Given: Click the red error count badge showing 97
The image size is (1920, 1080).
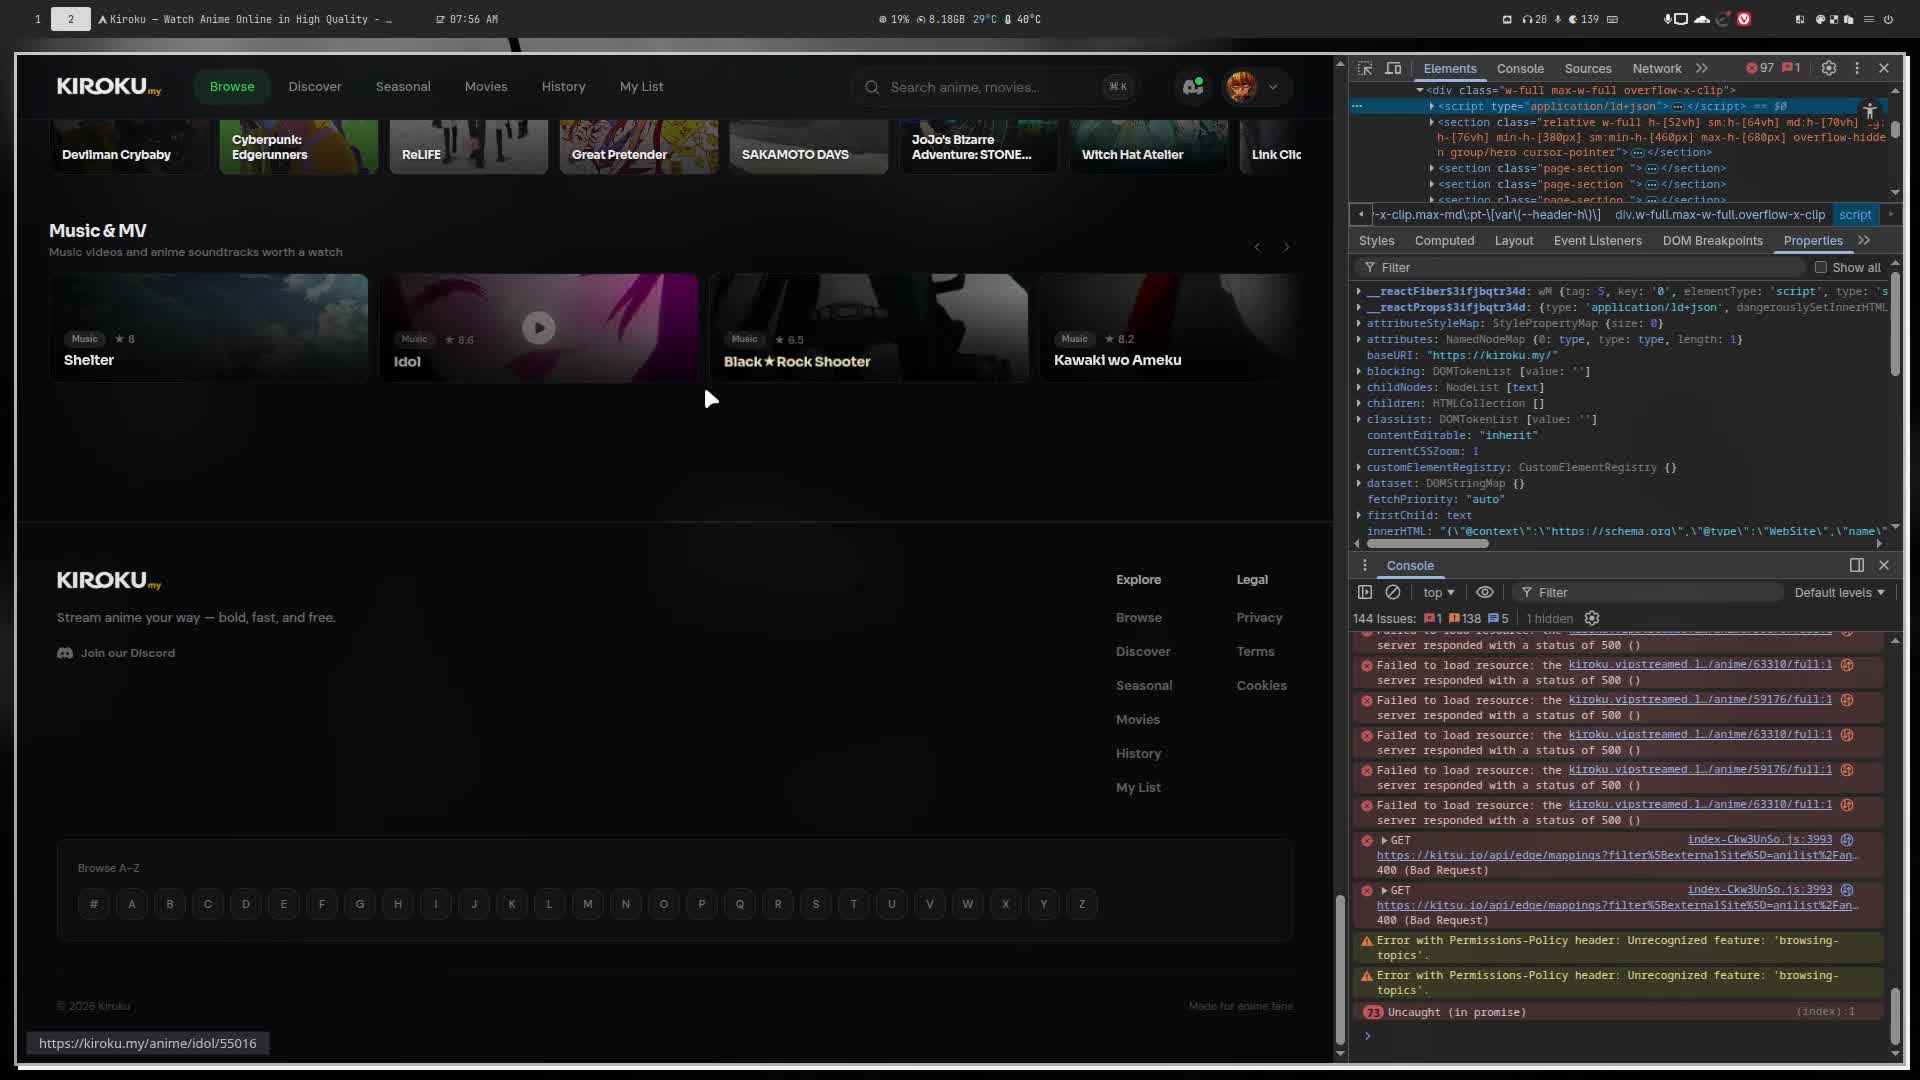Looking at the screenshot, I should point(1760,68).
